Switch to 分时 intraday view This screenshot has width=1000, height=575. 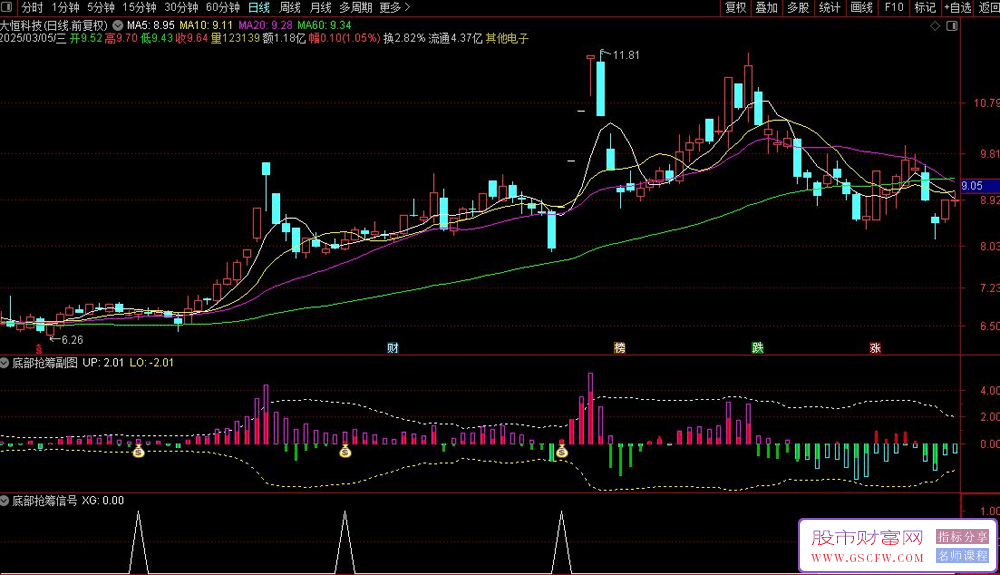pos(31,8)
